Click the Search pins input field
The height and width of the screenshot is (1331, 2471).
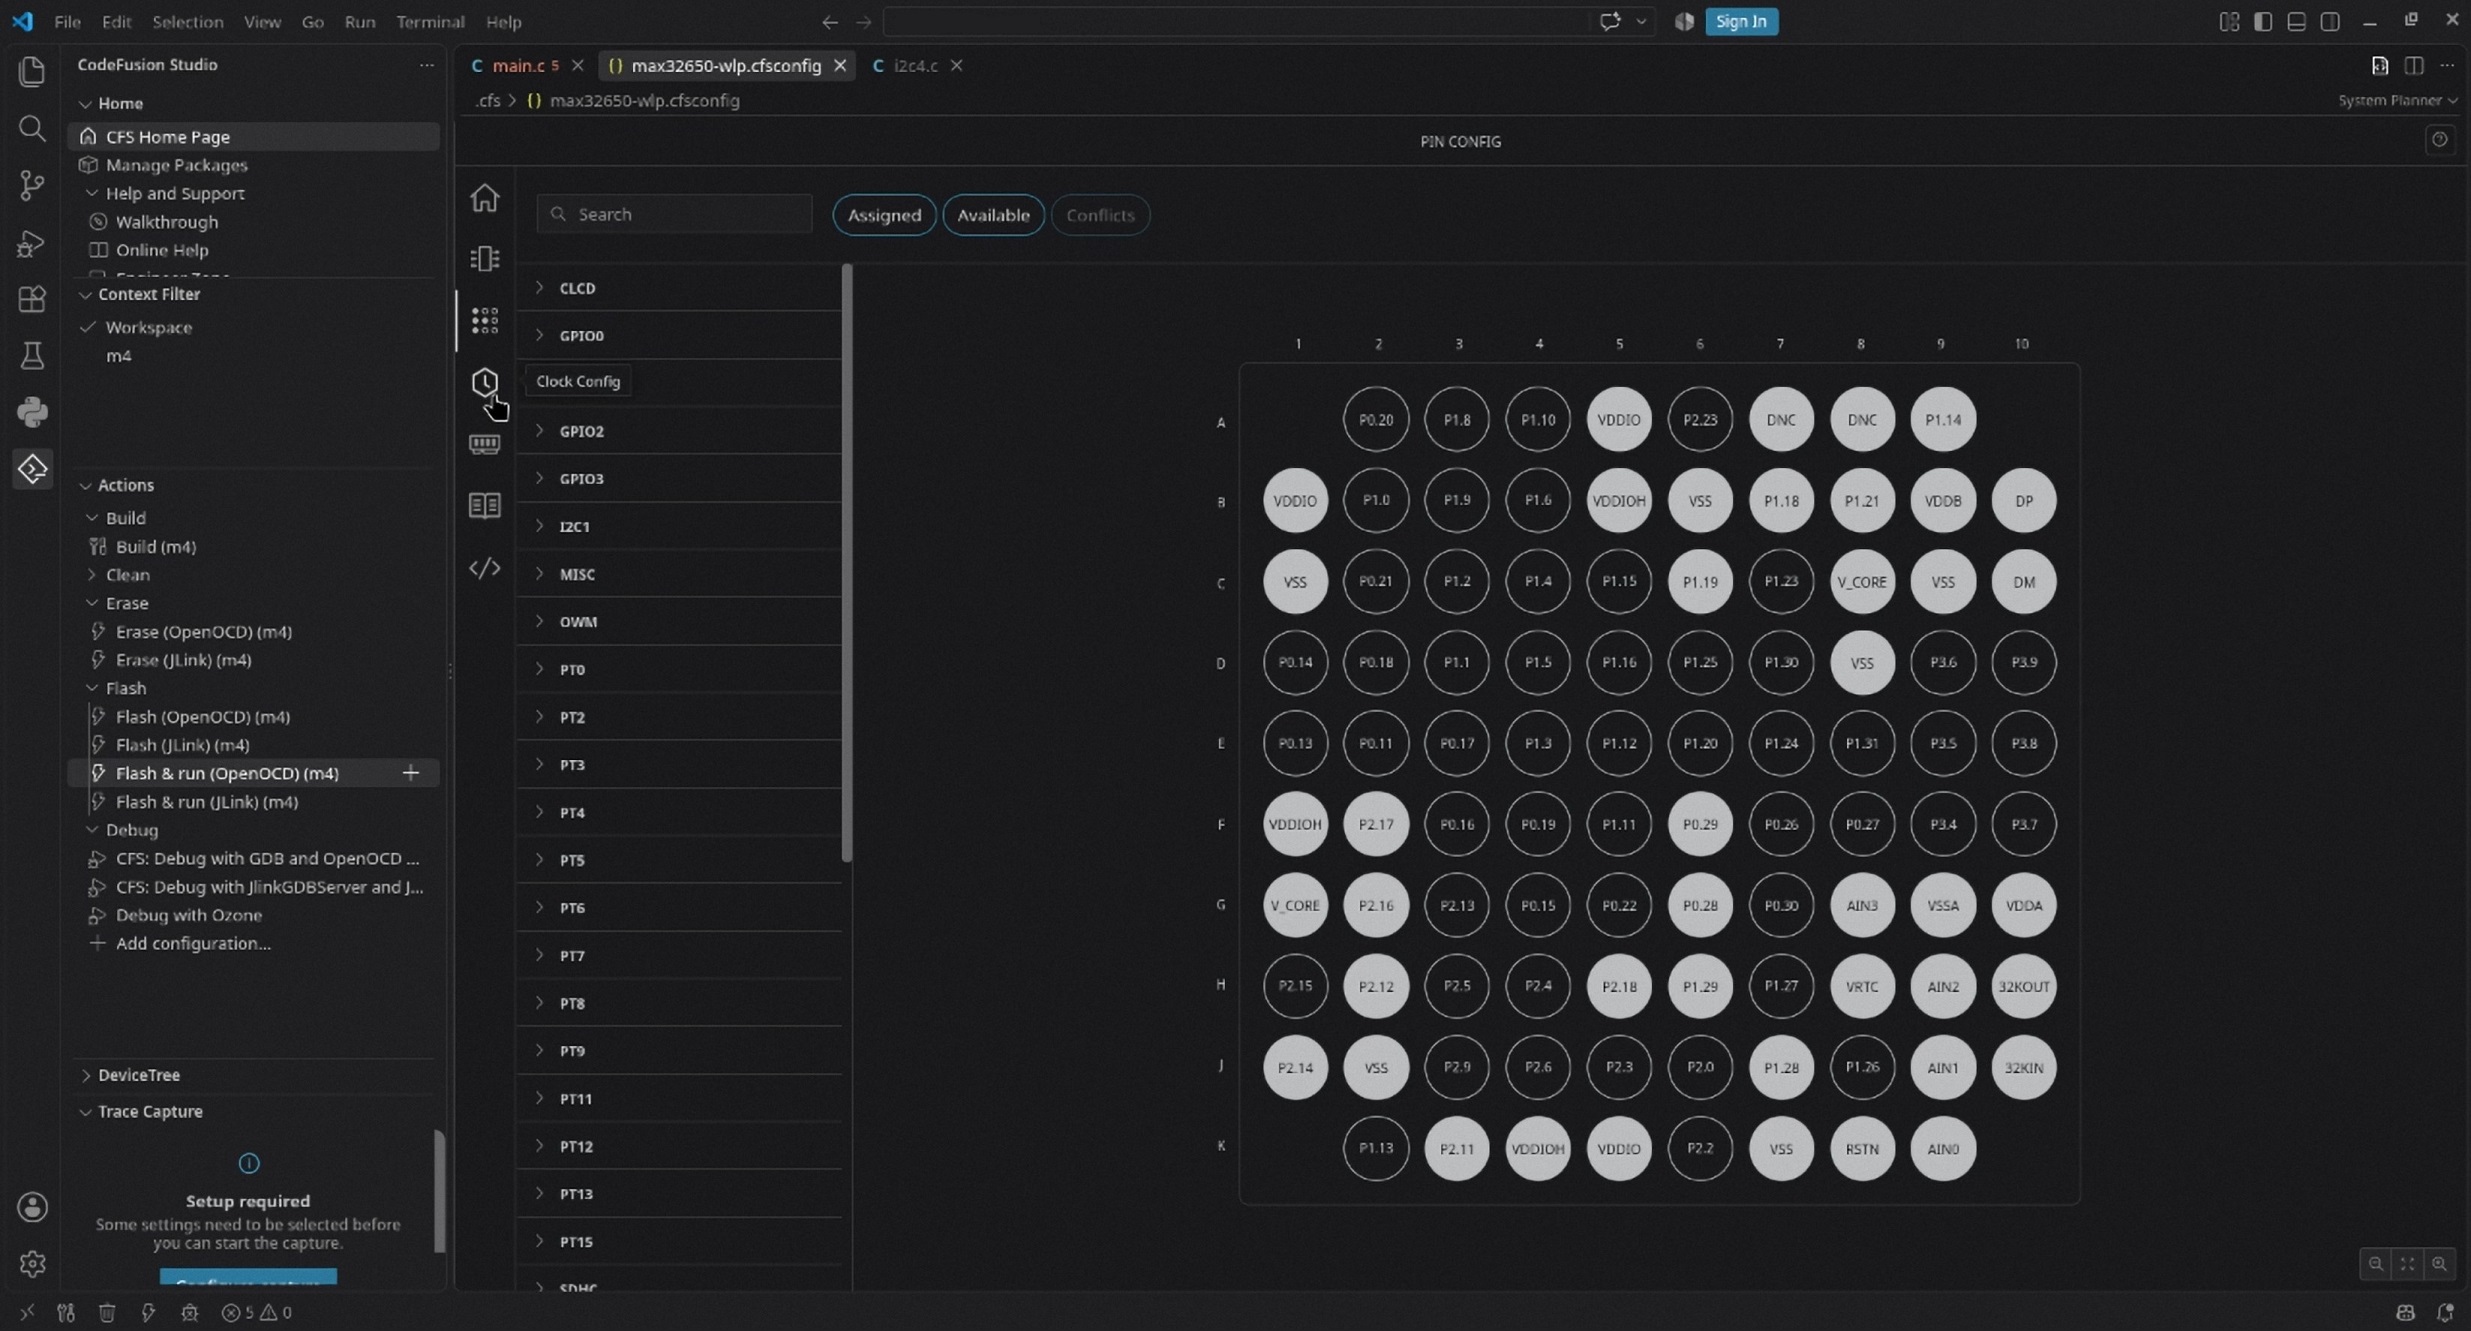pyautogui.click(x=675, y=214)
